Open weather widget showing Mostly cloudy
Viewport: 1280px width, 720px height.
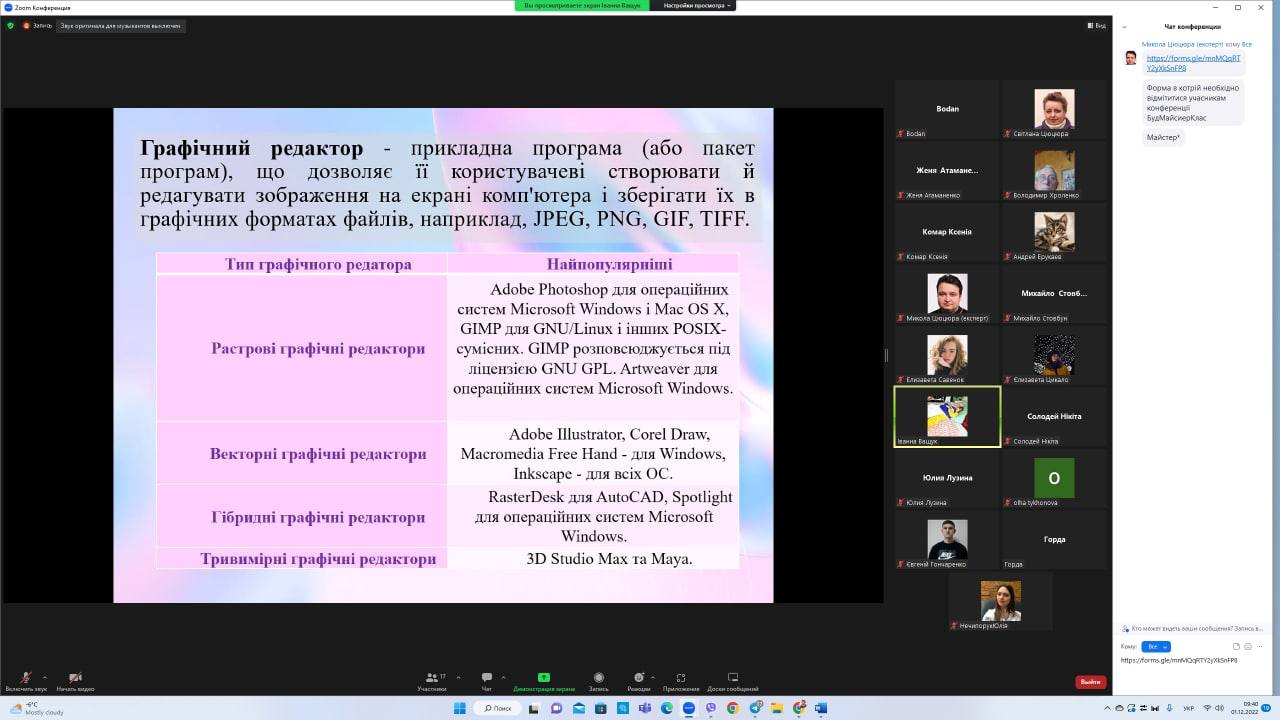(38, 708)
